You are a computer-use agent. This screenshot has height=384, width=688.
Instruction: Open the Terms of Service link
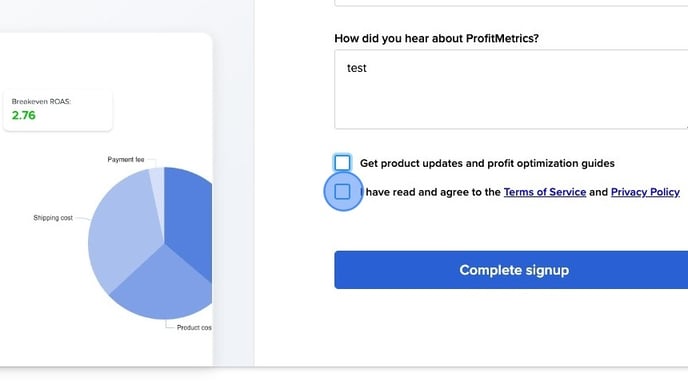545,192
